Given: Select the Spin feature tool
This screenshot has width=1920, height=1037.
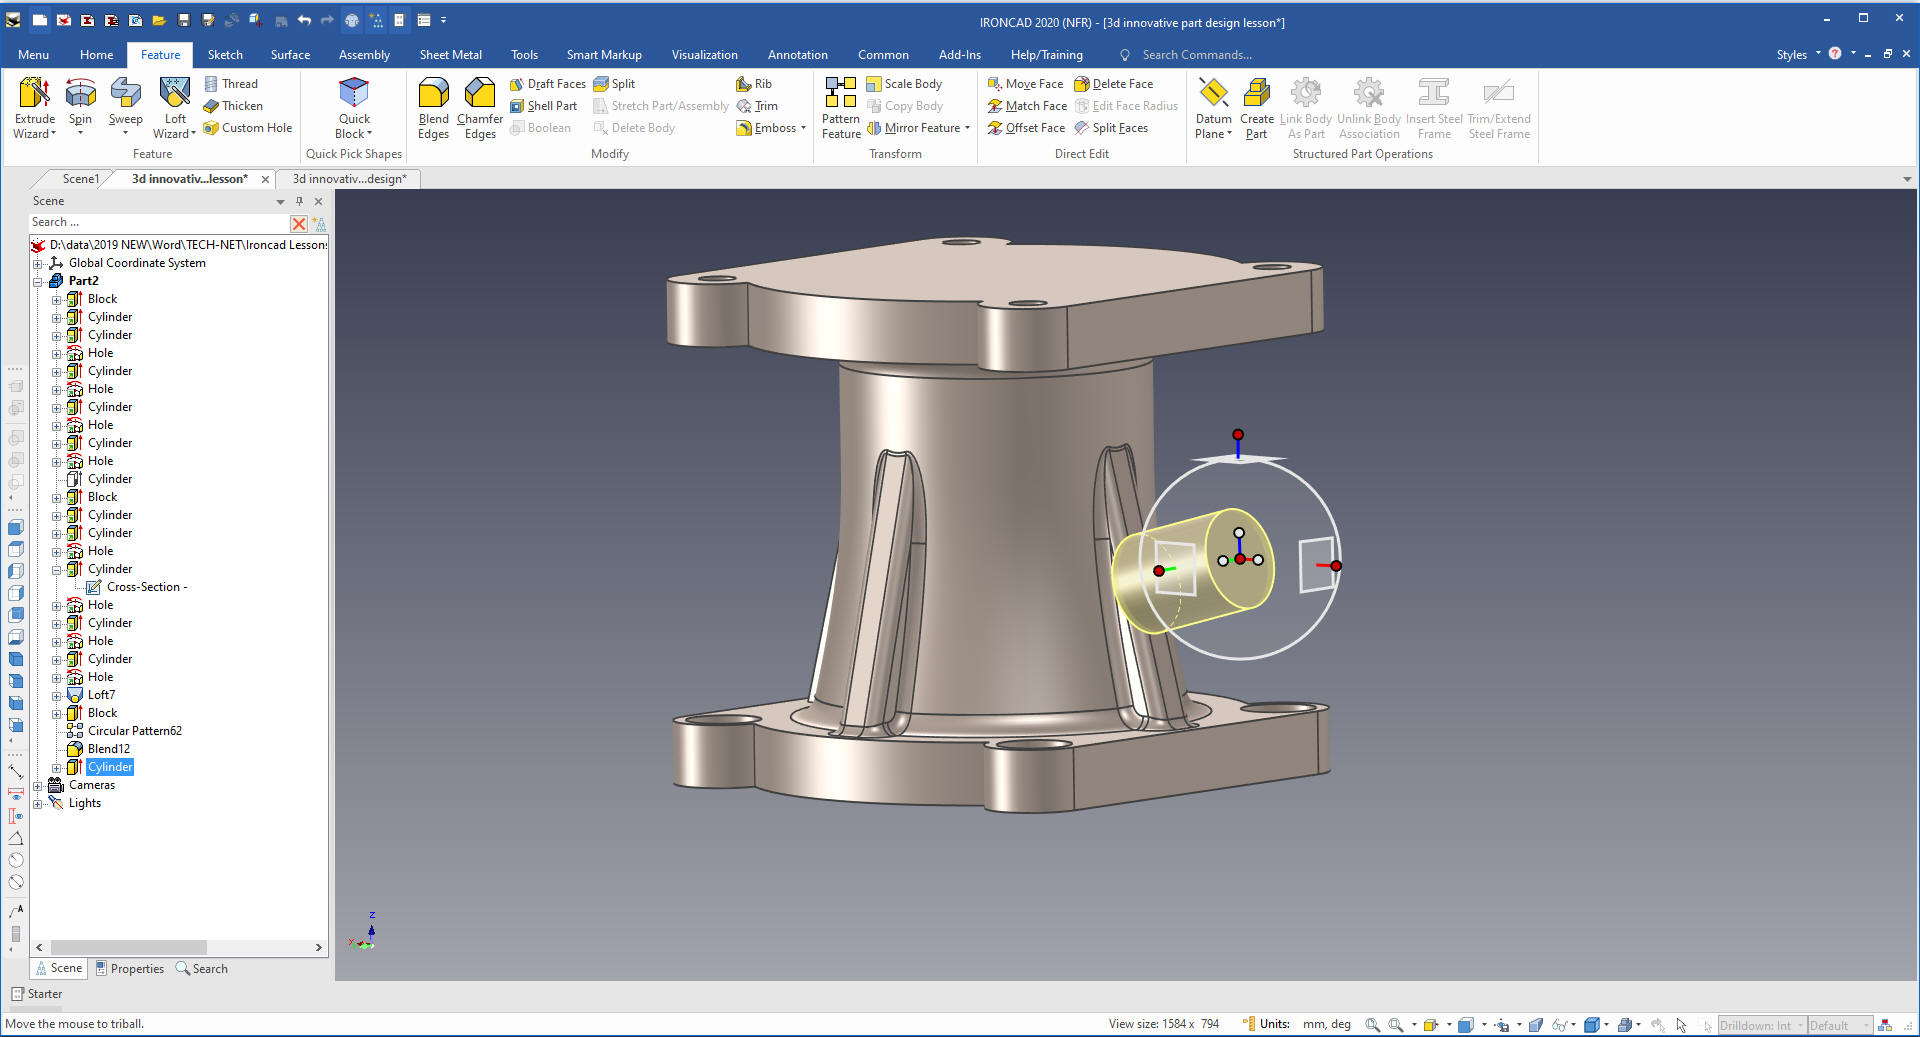Looking at the screenshot, I should point(80,94).
